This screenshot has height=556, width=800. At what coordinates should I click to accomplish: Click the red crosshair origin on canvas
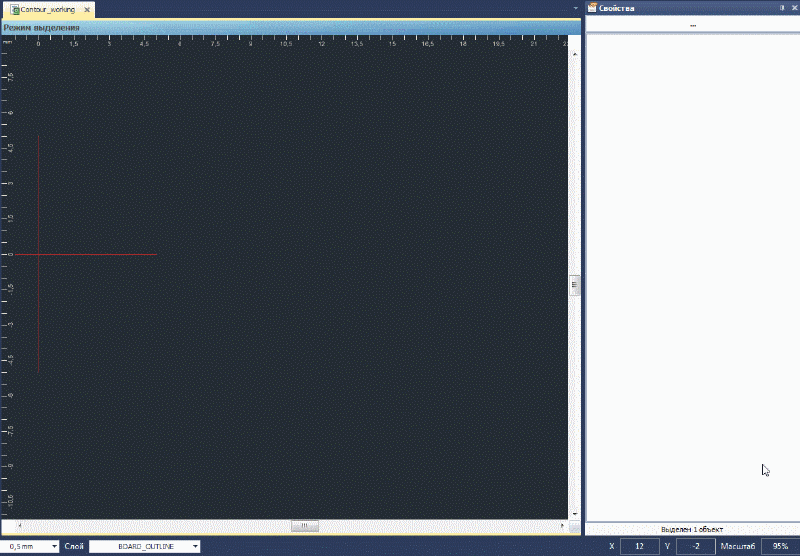click(x=38, y=254)
